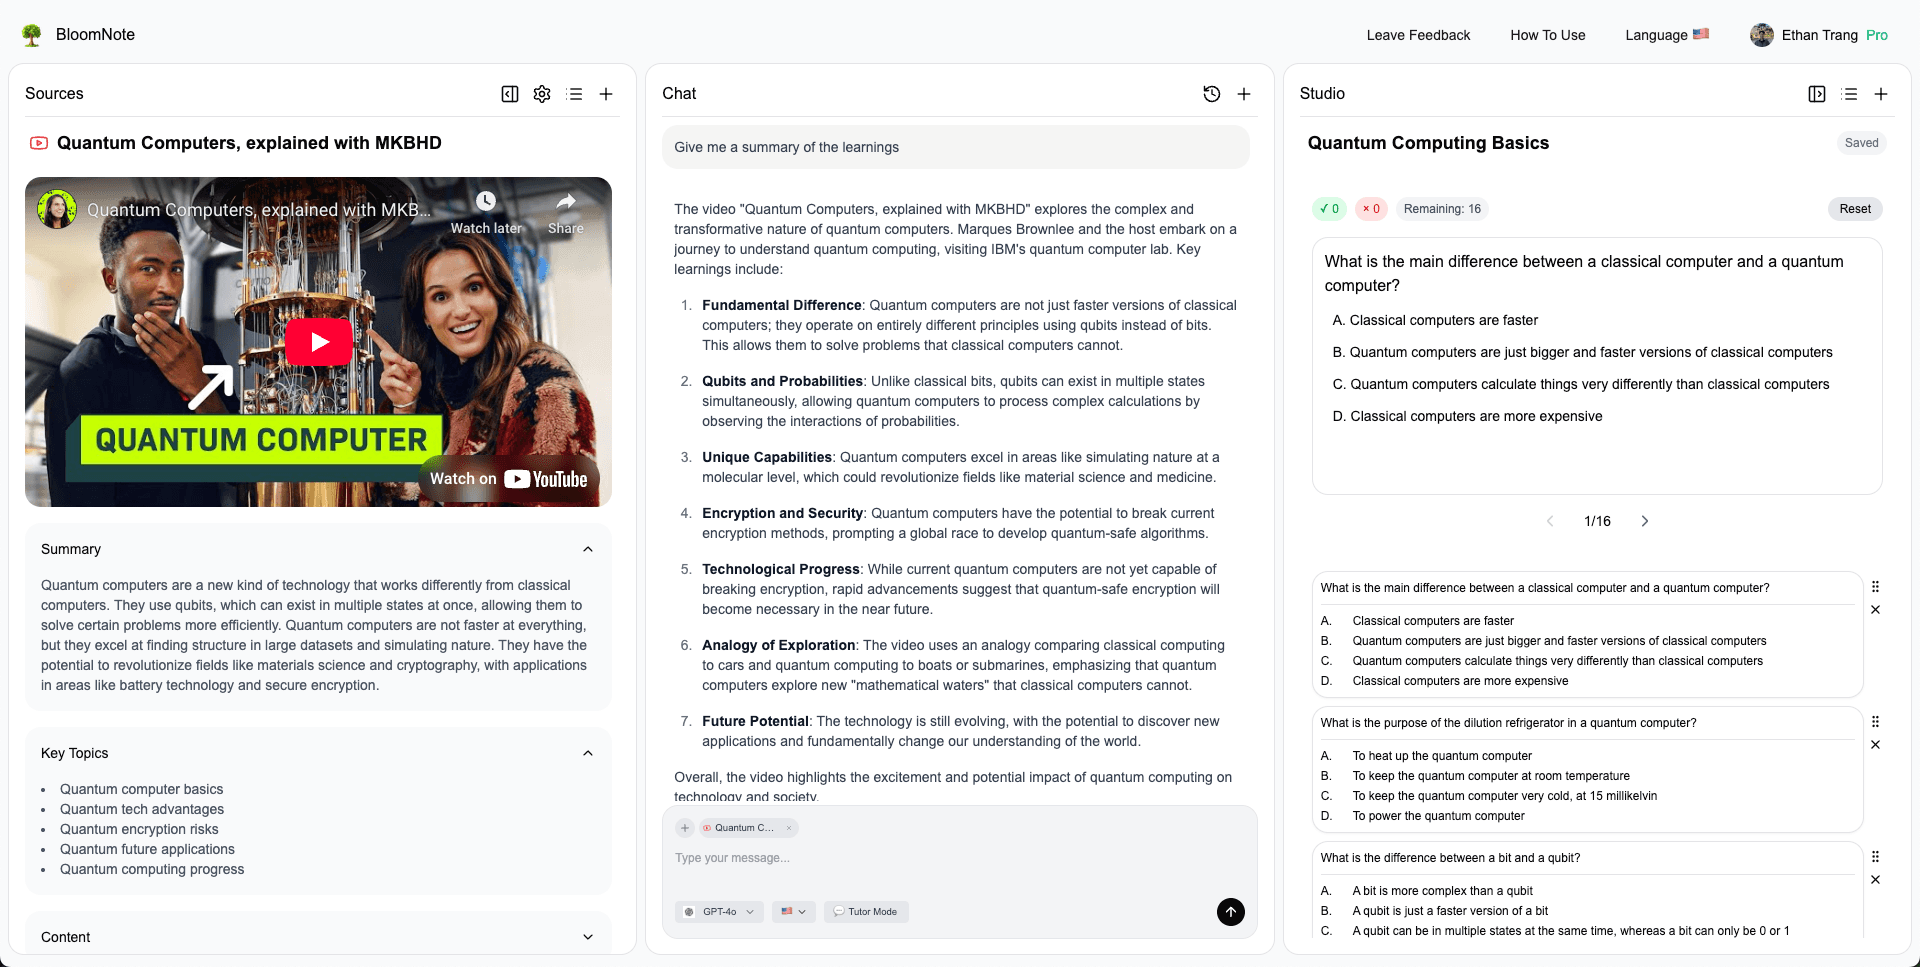Viewport: 1920px width, 967px height.
Task: Click the Reset quiz button
Action: 1854,209
